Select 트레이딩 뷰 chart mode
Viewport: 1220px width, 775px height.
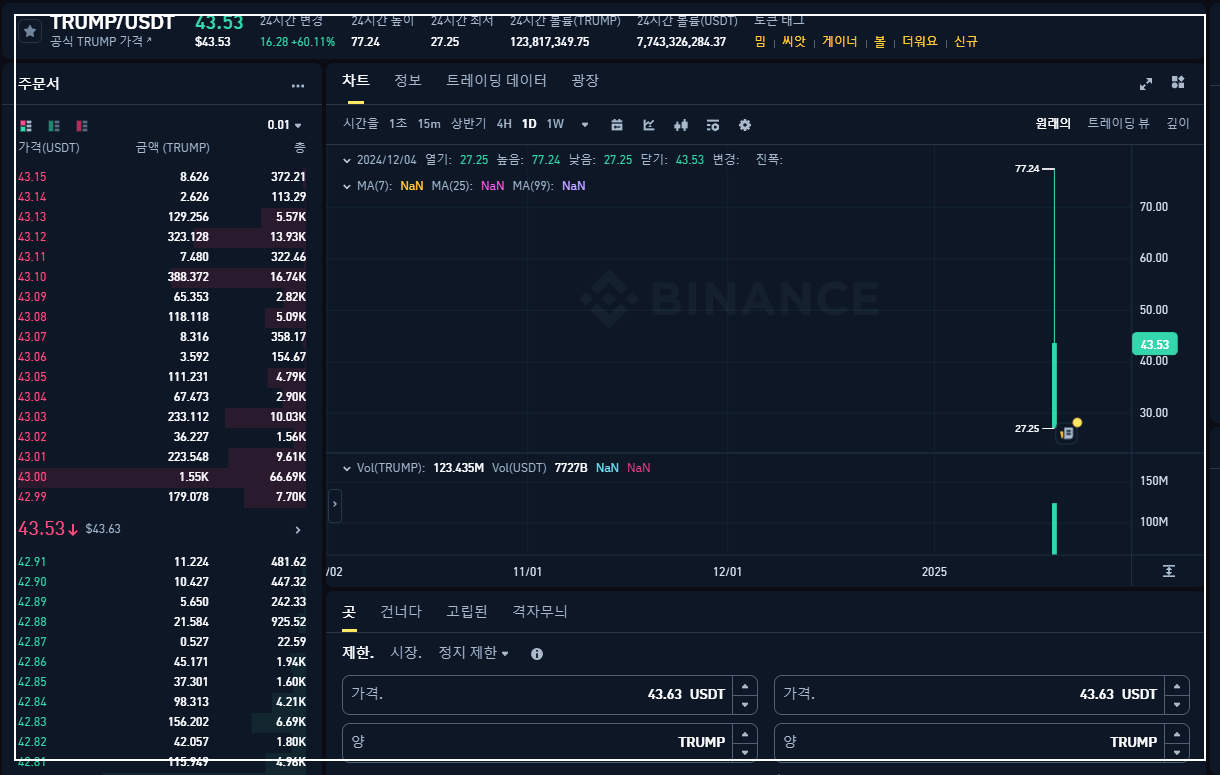click(x=1119, y=124)
